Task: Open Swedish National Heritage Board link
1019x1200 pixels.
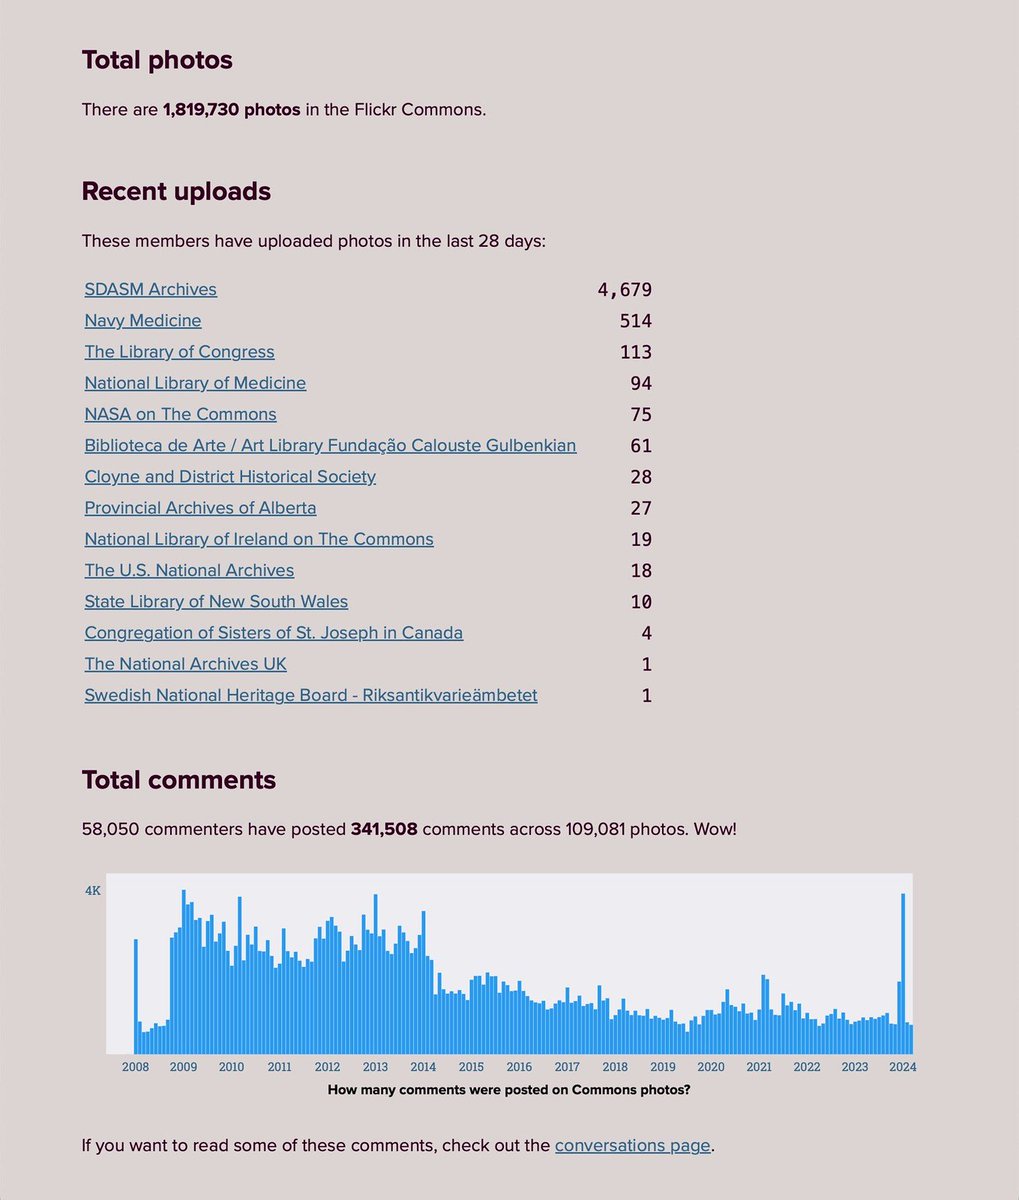Action: 311,695
